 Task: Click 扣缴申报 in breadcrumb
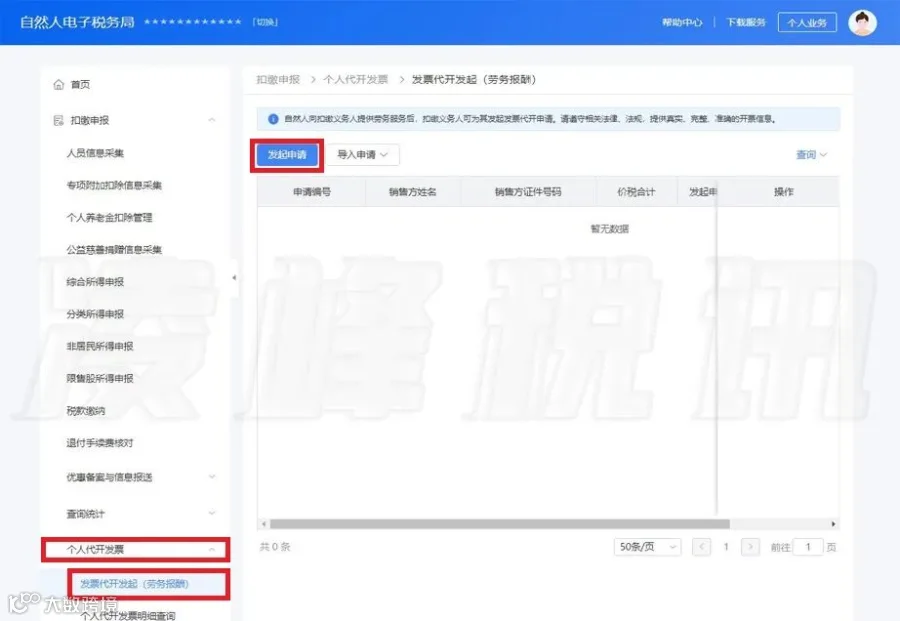tap(278, 80)
